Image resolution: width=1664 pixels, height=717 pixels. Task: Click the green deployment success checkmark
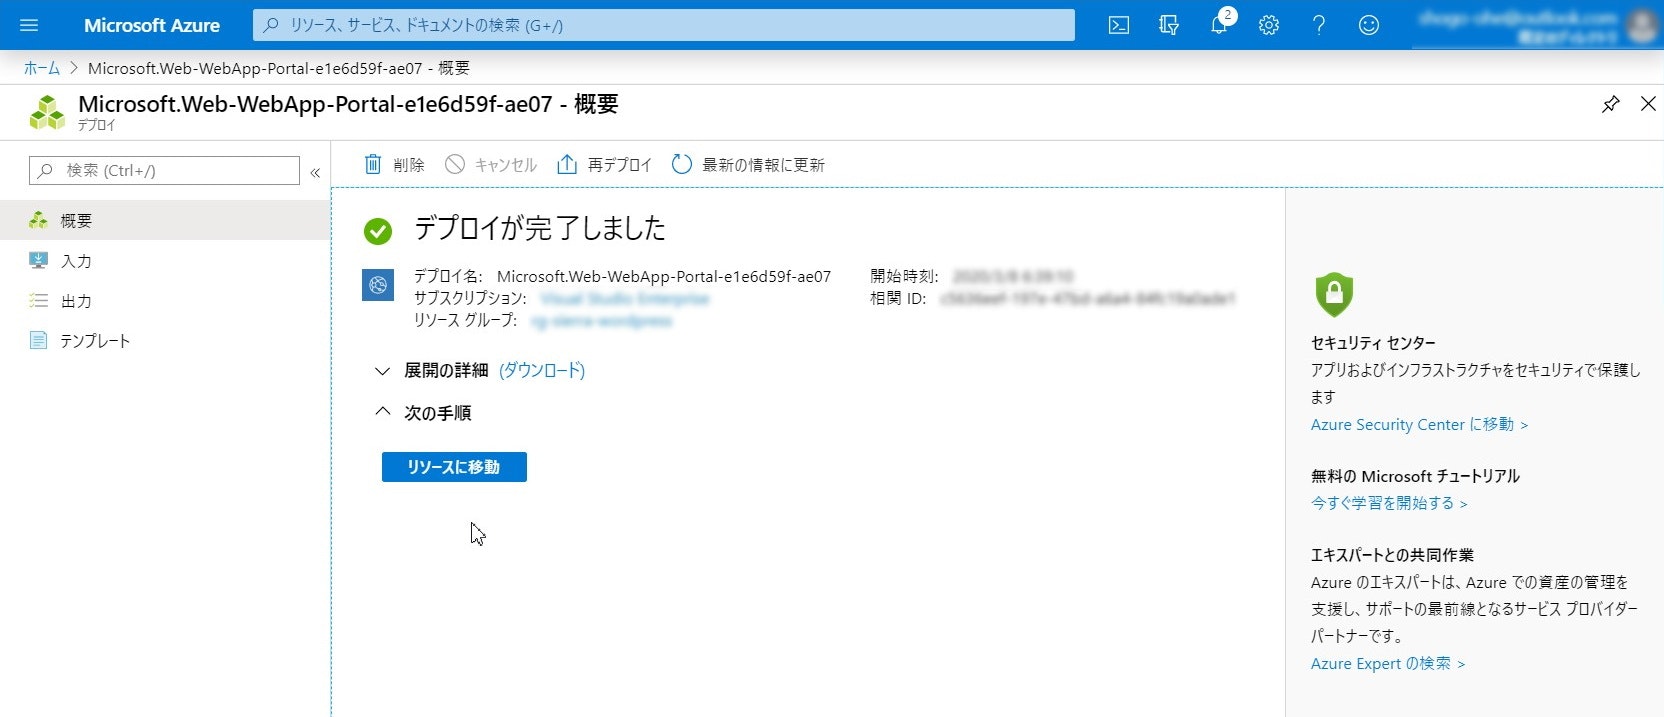click(x=378, y=231)
